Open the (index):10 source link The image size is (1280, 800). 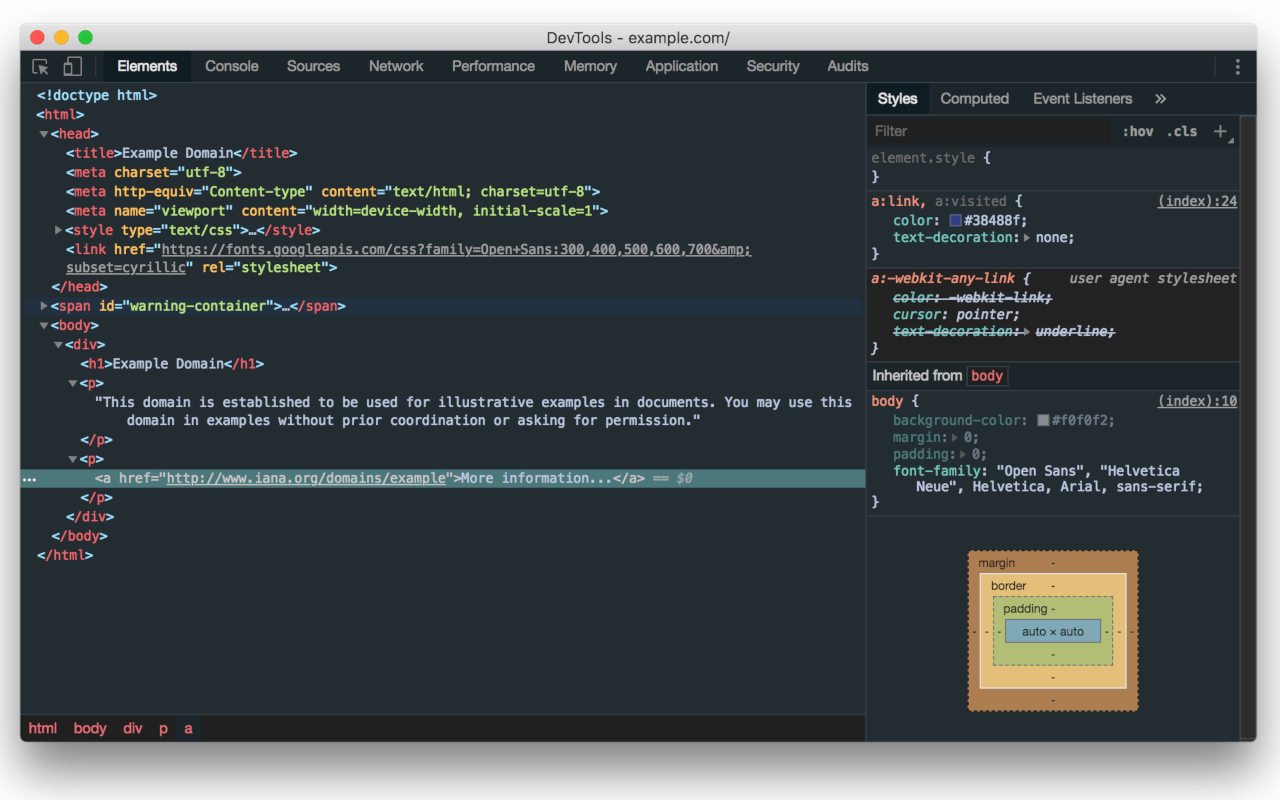click(1197, 401)
